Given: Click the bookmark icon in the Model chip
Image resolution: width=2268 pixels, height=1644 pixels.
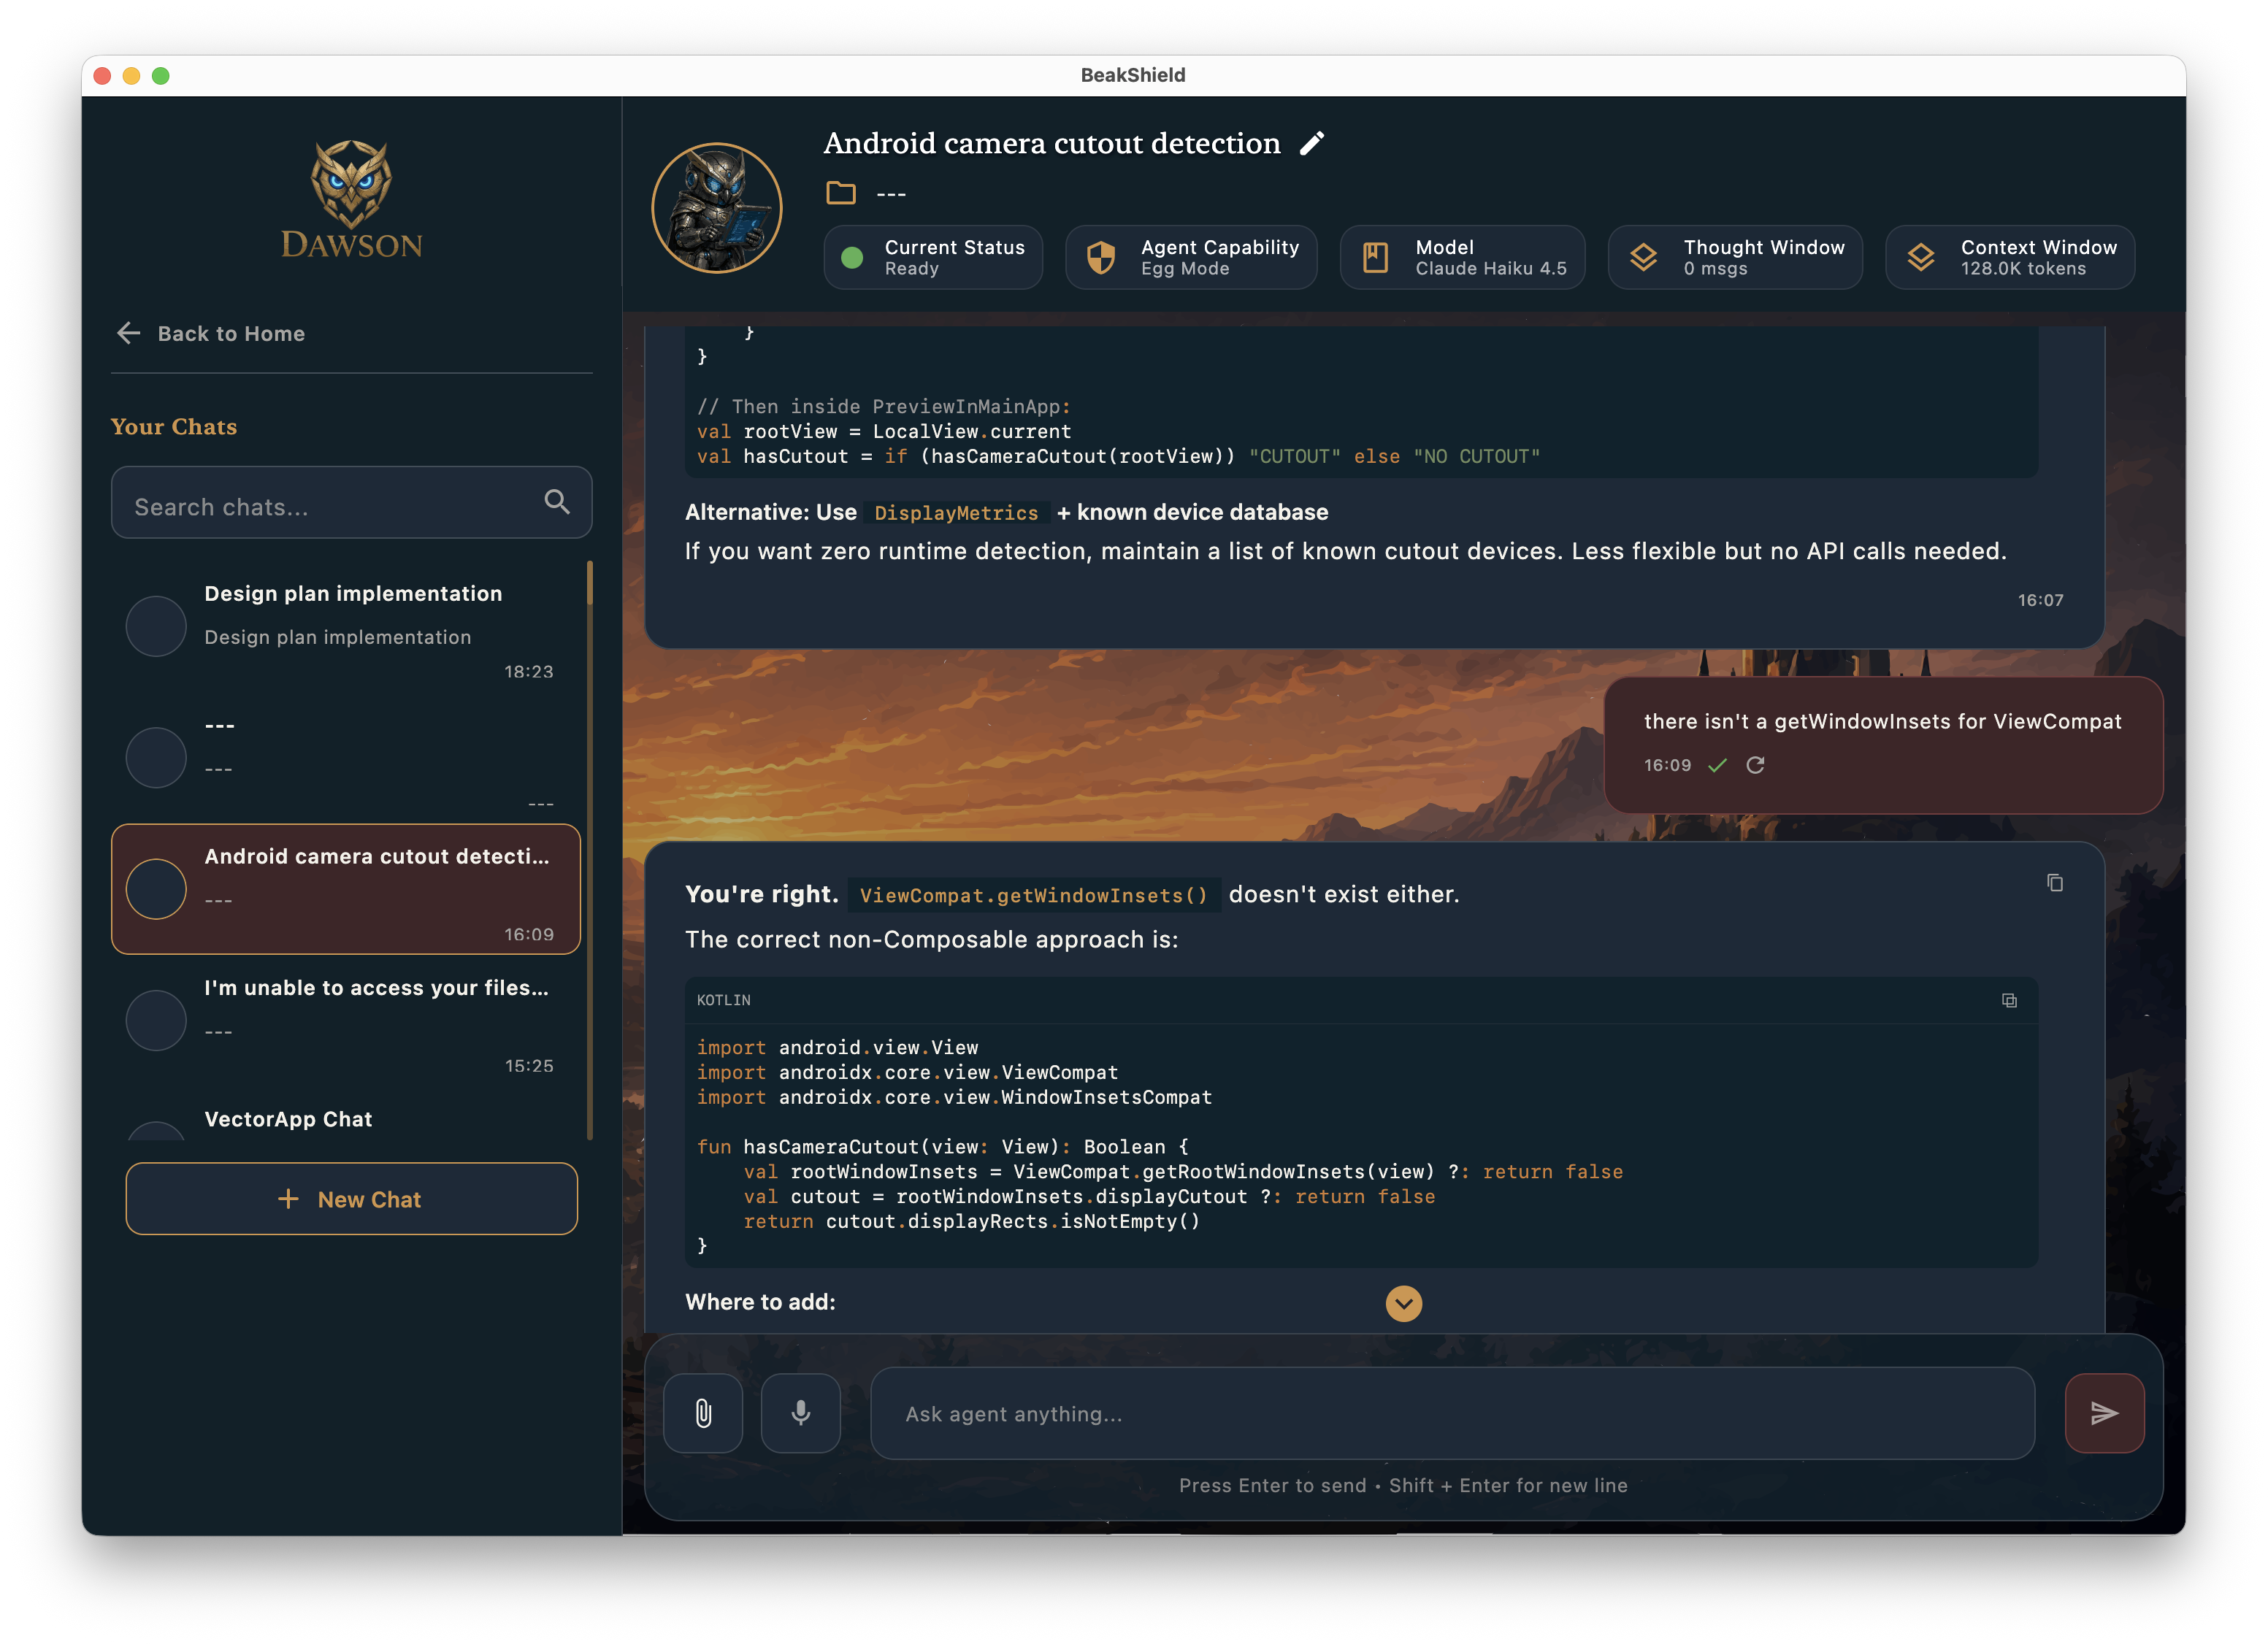Looking at the screenshot, I should point(1376,257).
